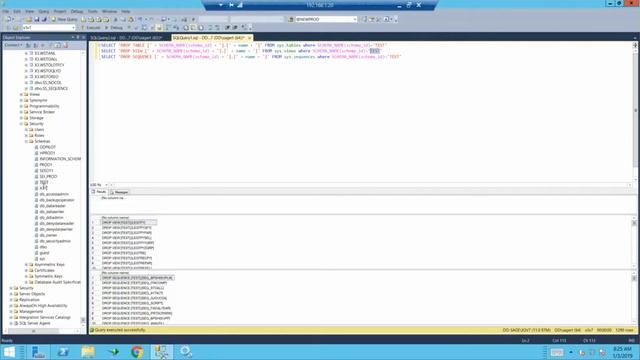Select the db_owner schema
640x360 pixels.
48,236
